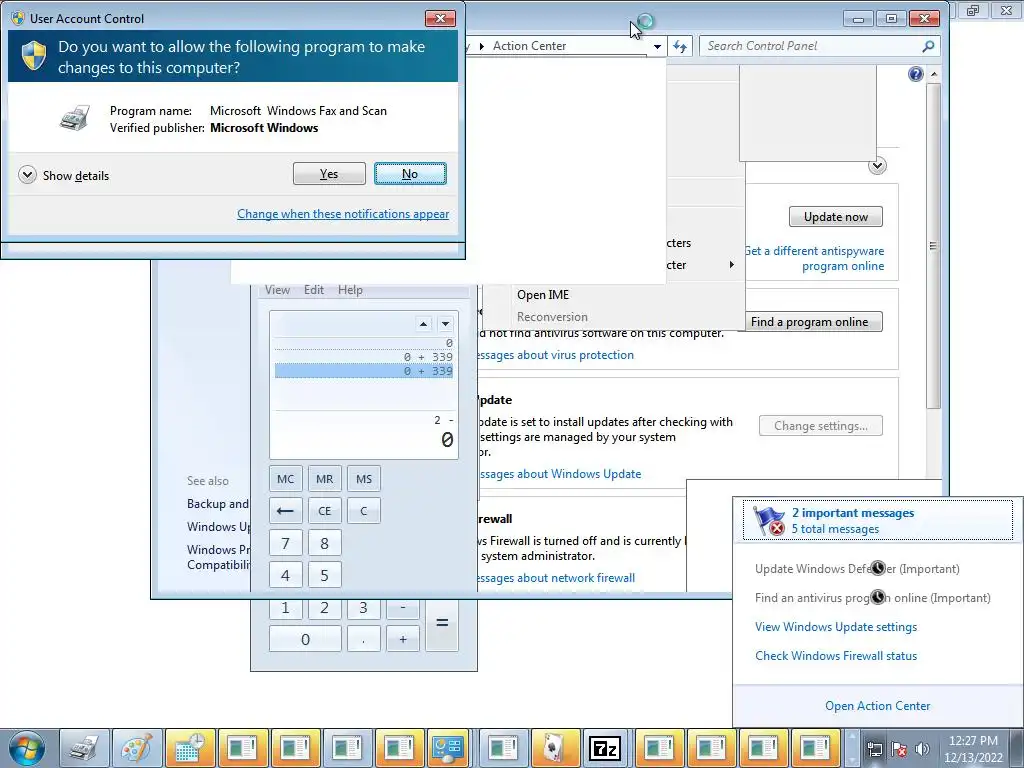Open Paint from the taskbar
The image size is (1024, 768).
tap(136, 748)
